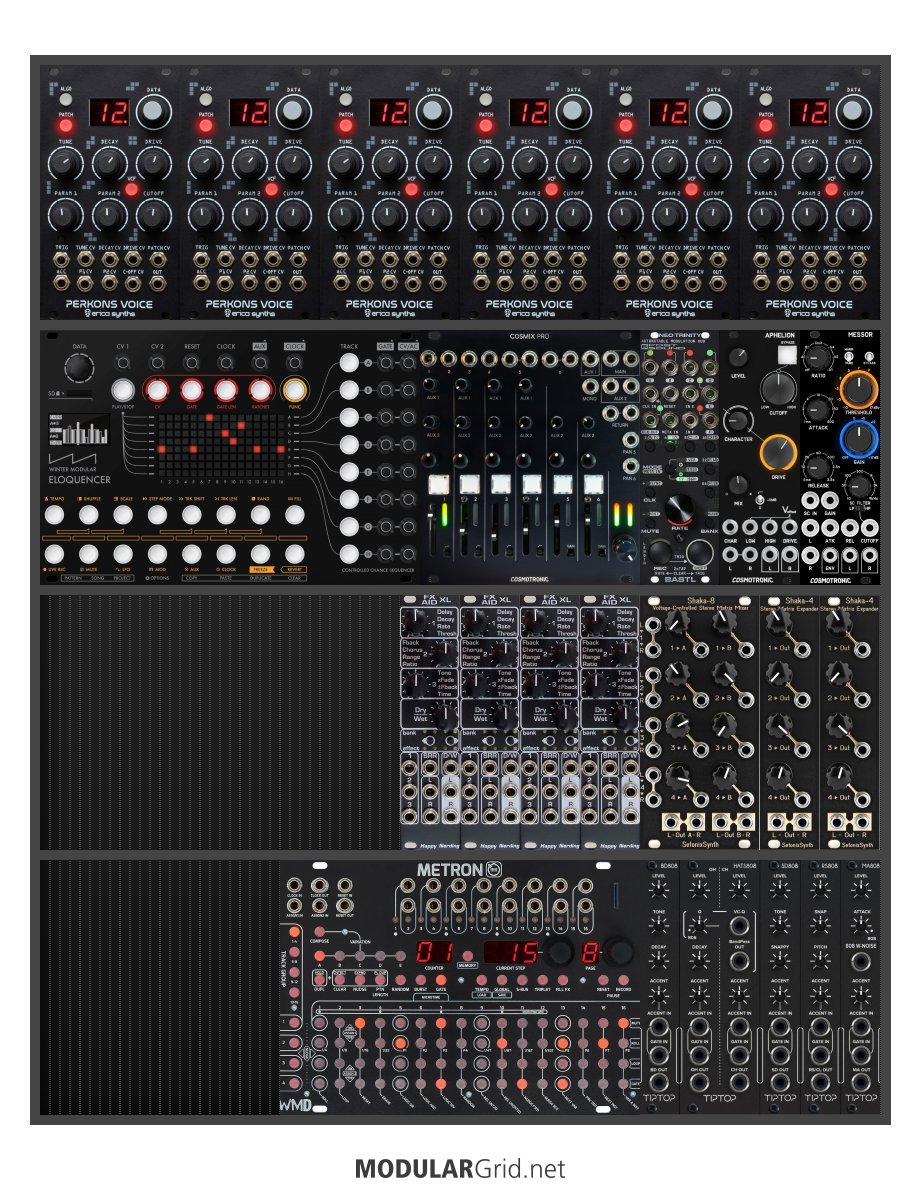This screenshot has height=1190, width=921.
Task: Click the Messor RELEASE knob
Action: (818, 467)
